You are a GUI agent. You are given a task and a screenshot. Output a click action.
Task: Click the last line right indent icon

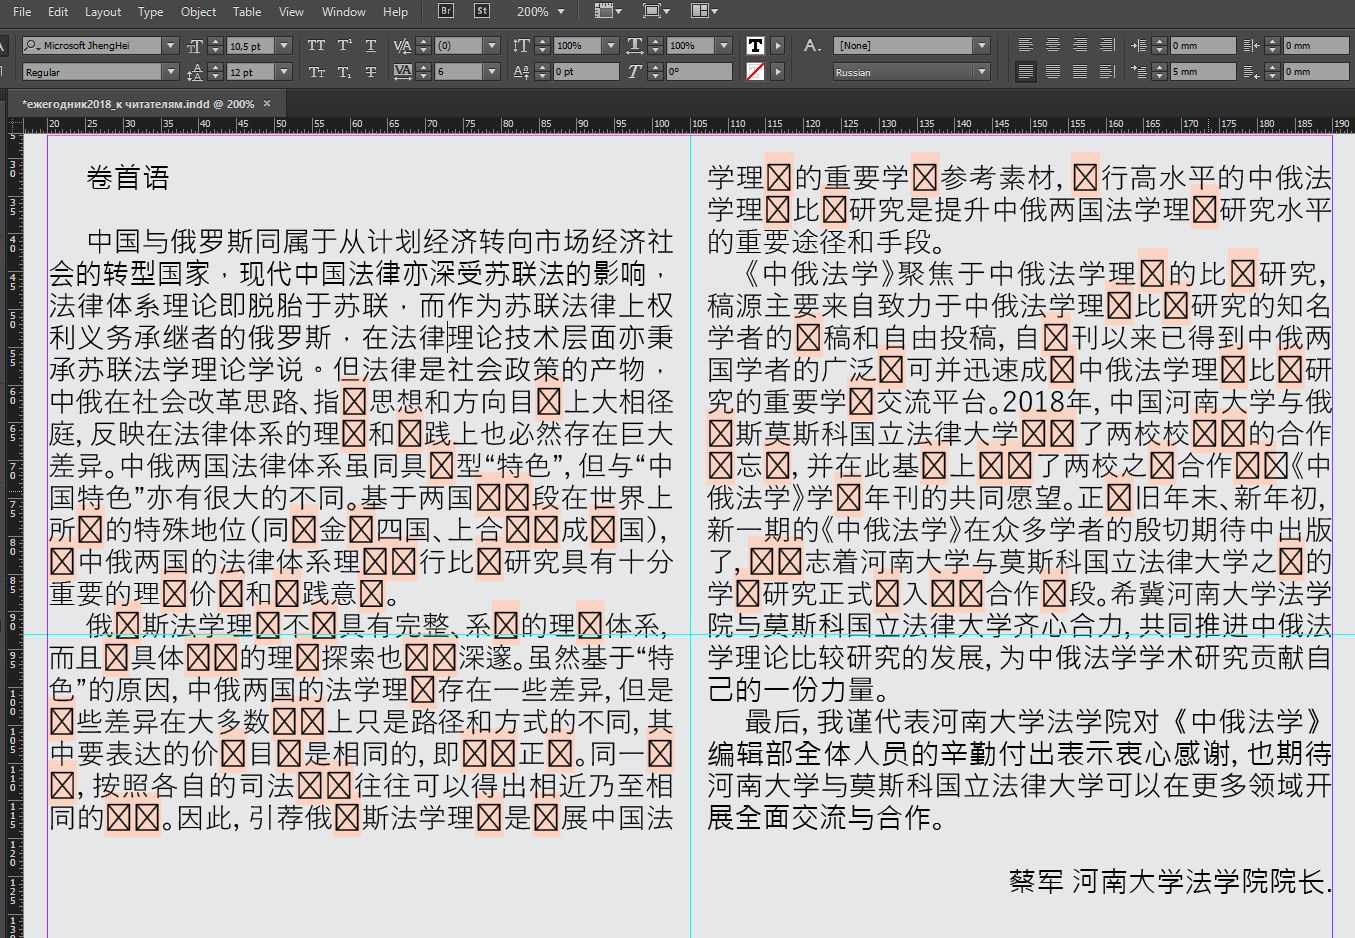point(1252,72)
